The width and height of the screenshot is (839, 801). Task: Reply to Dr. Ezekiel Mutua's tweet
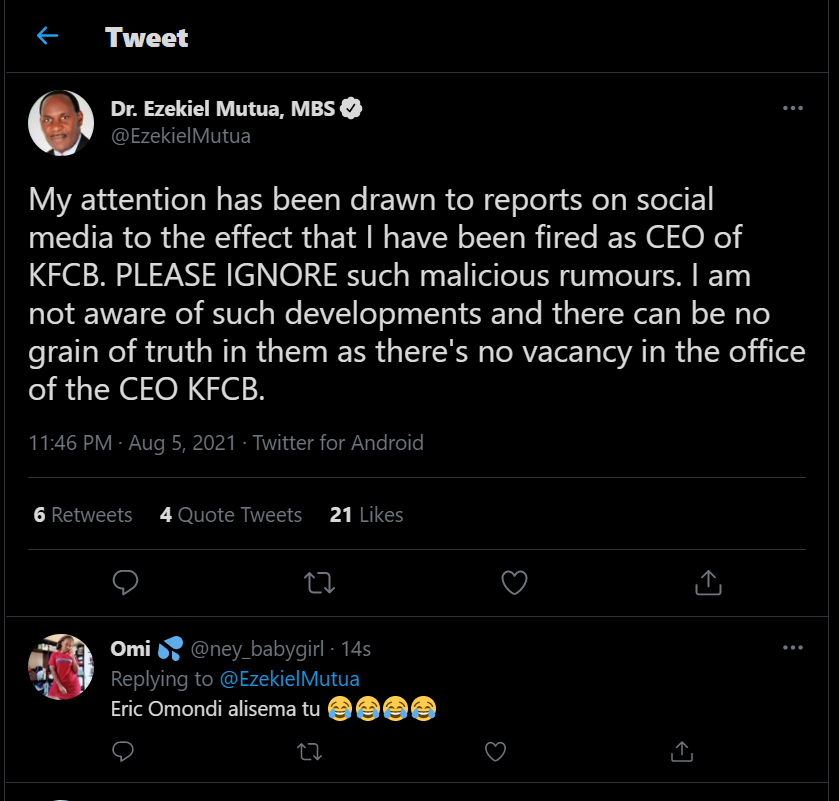[x=125, y=581]
